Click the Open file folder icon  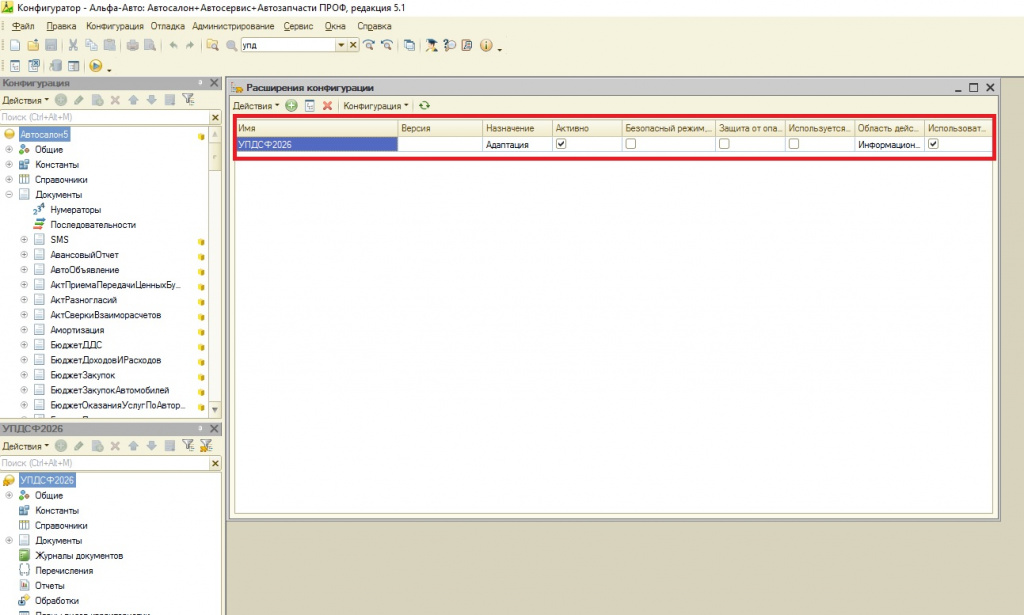[x=33, y=45]
